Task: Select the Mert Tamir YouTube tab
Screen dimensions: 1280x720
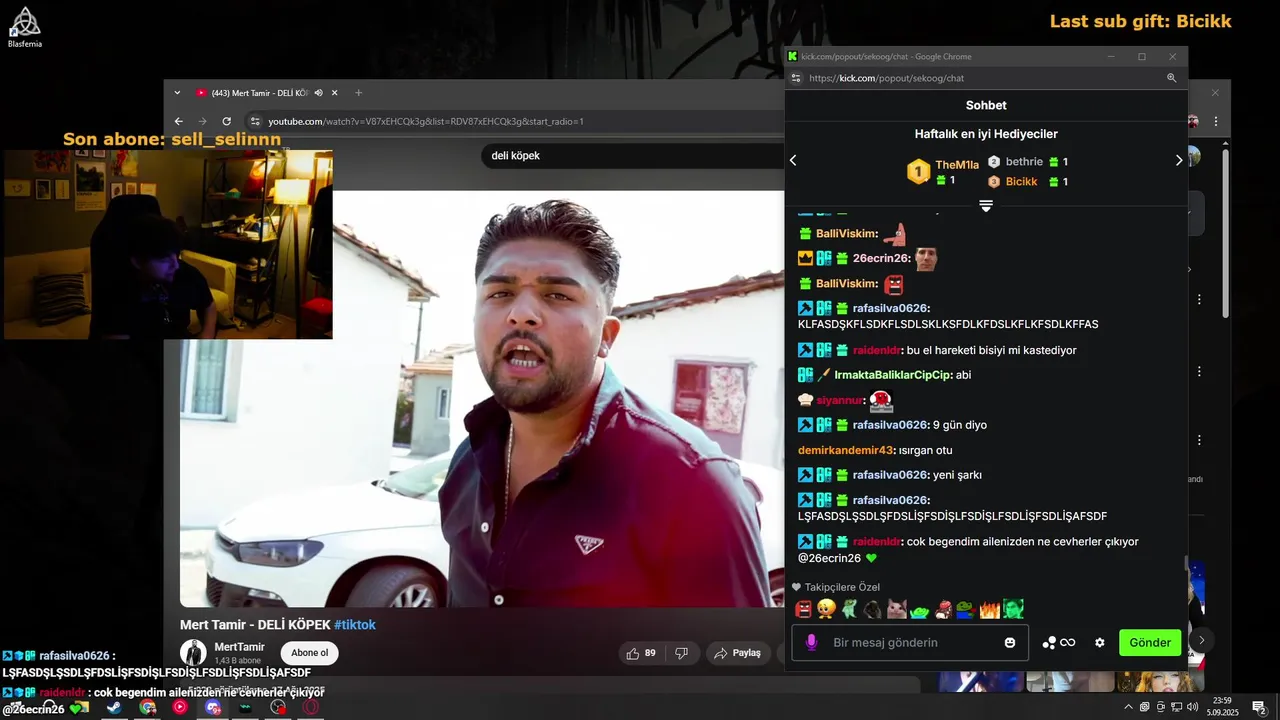Action: point(258,93)
